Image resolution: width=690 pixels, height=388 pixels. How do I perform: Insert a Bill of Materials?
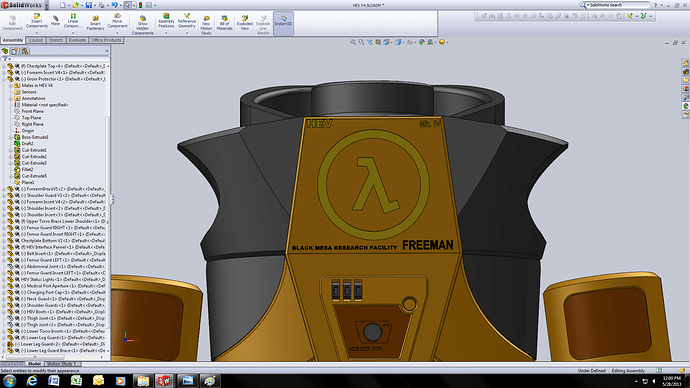tap(224, 23)
